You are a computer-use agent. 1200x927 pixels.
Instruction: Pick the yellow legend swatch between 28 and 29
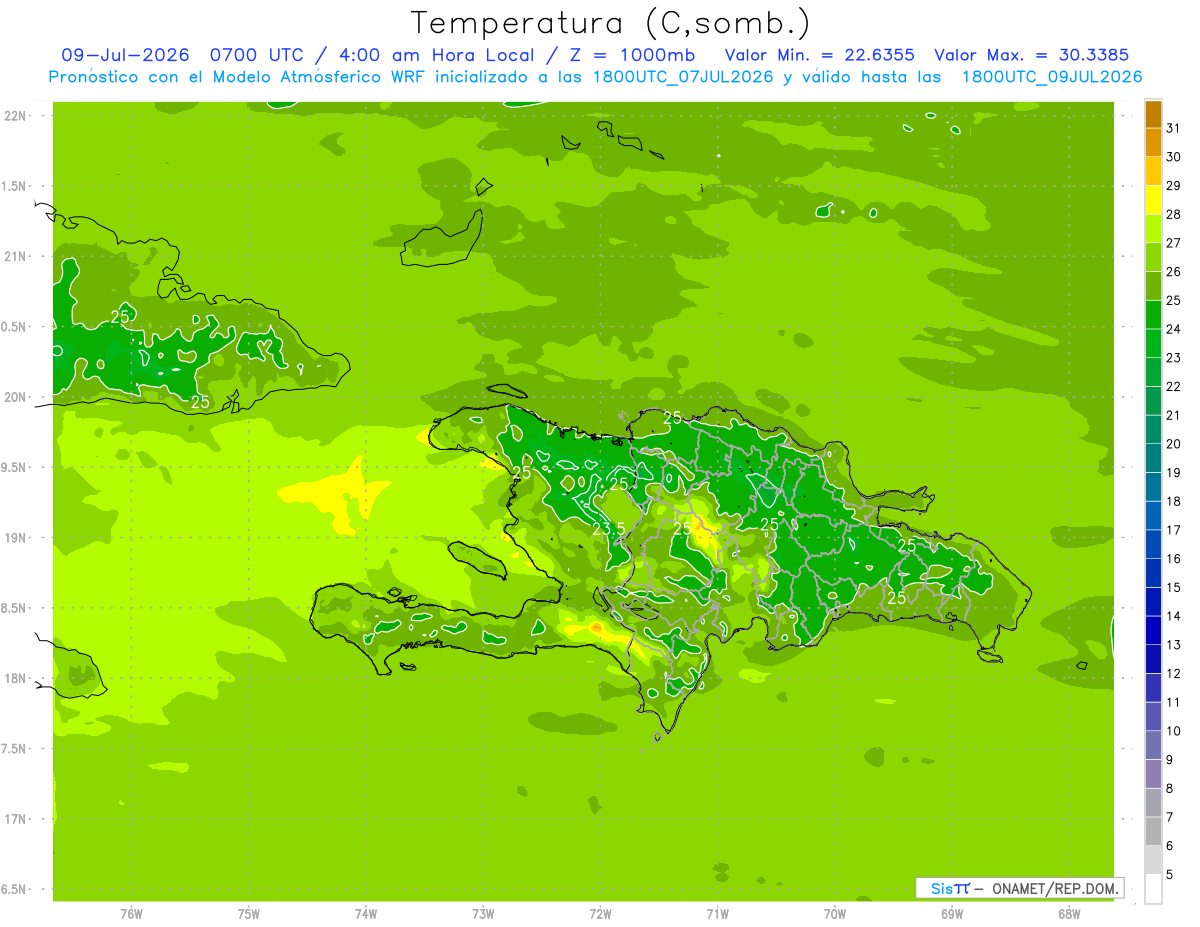pyautogui.click(x=1153, y=200)
